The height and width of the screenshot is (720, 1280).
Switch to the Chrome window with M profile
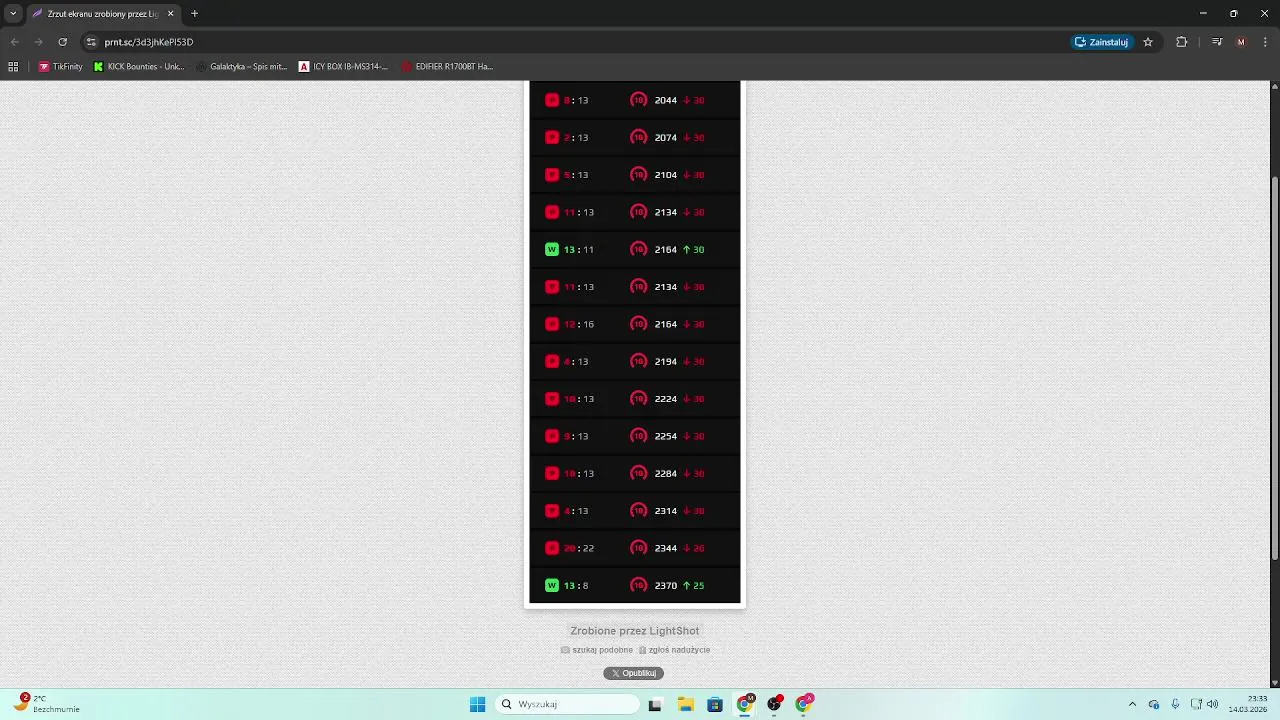tap(745, 704)
